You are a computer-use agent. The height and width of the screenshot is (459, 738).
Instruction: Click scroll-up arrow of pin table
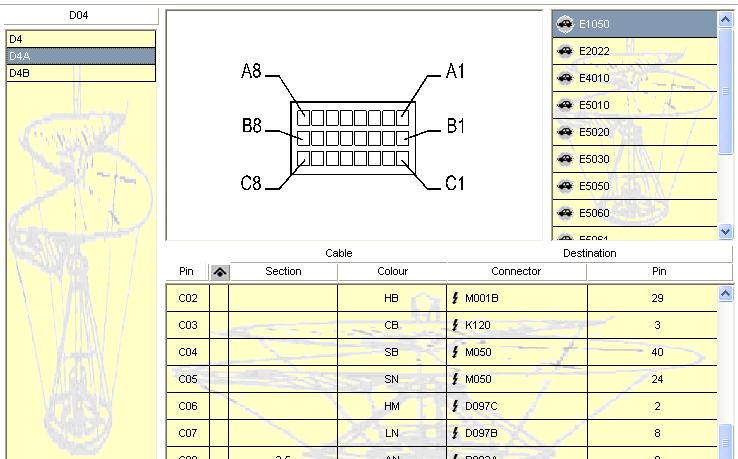pos(725,294)
